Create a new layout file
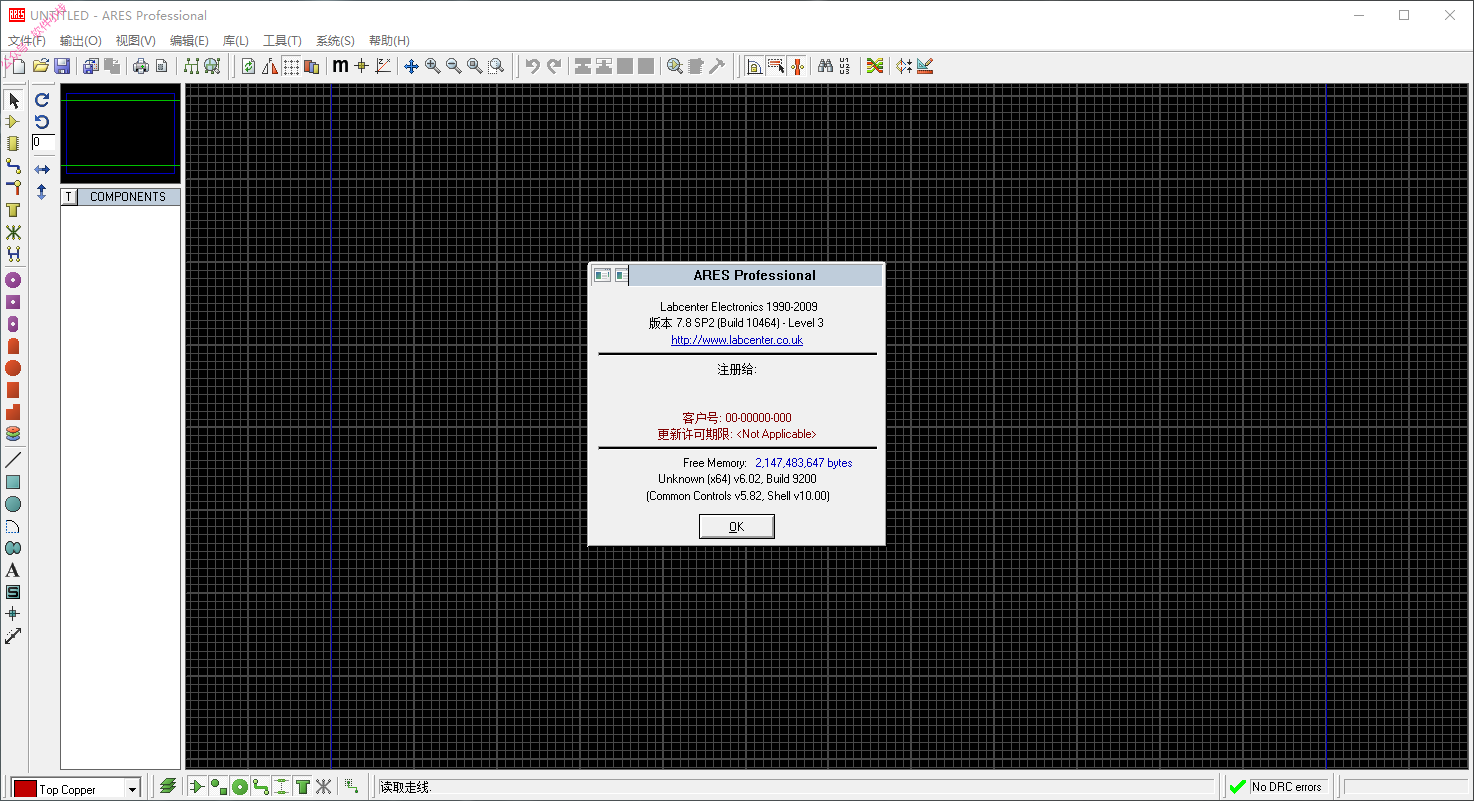 tap(19, 66)
